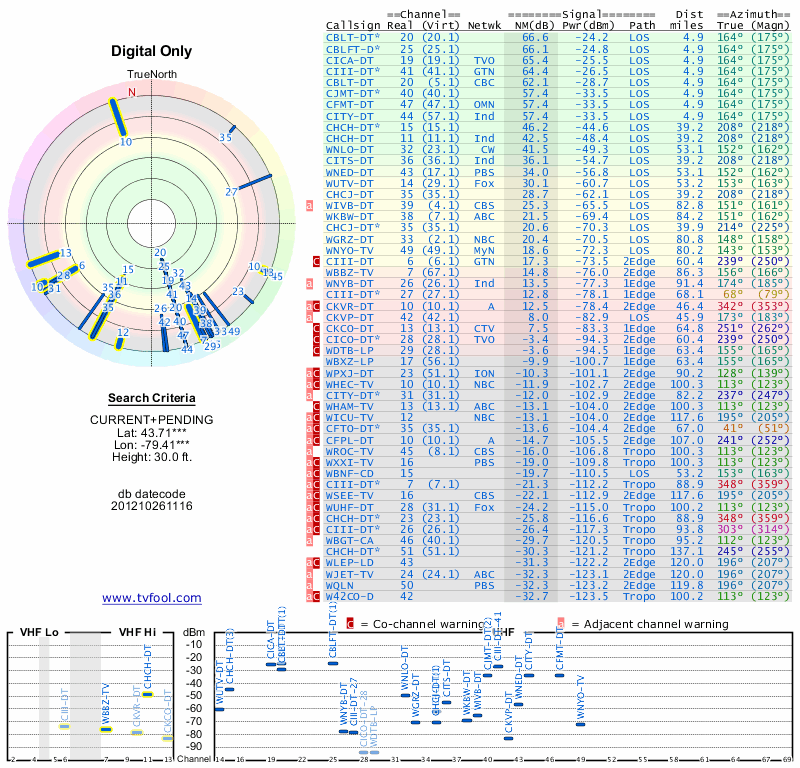The height and width of the screenshot is (768, 800).
Task: Click the CHCH-DT marker in the VHF Hi chart
Action: (147, 694)
